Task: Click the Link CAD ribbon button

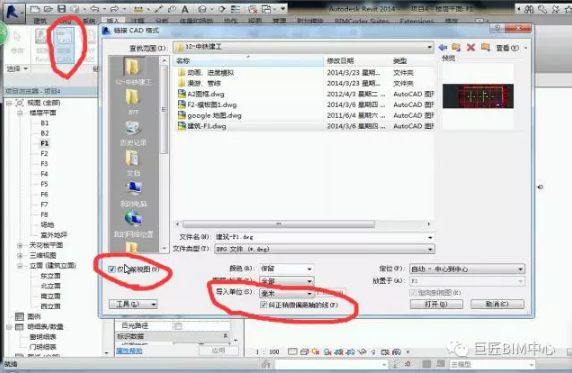Action: (x=64, y=46)
